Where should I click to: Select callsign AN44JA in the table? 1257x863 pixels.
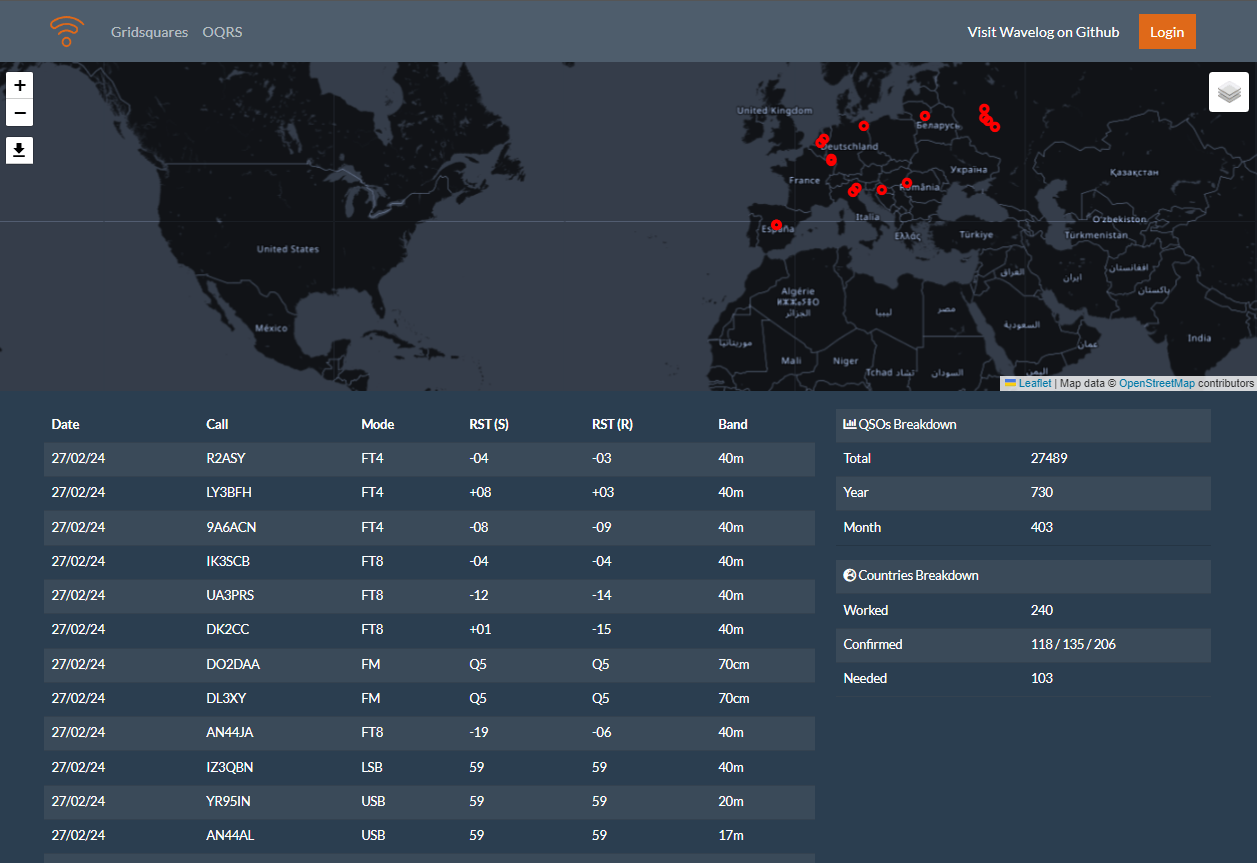230,733
